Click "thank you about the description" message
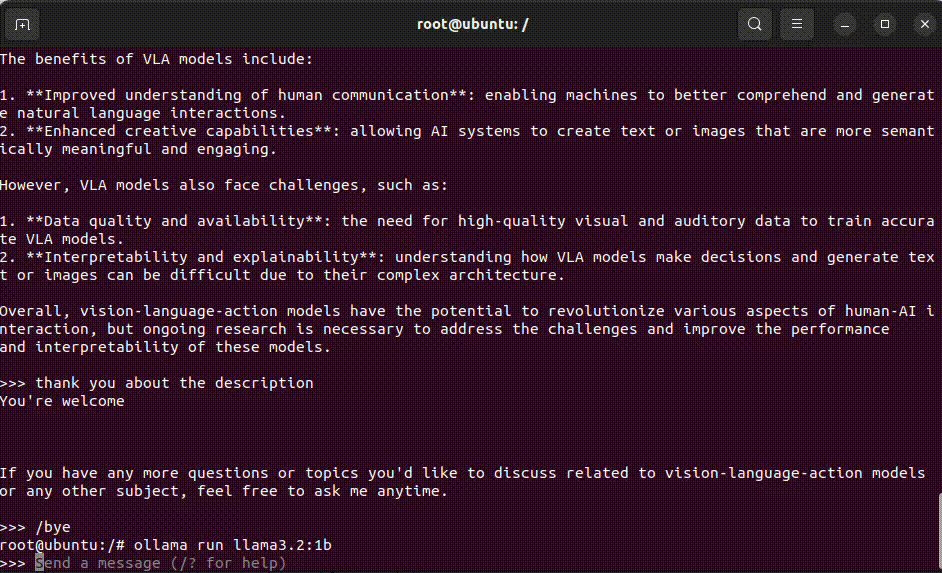The height and width of the screenshot is (573, 942). coord(174,383)
